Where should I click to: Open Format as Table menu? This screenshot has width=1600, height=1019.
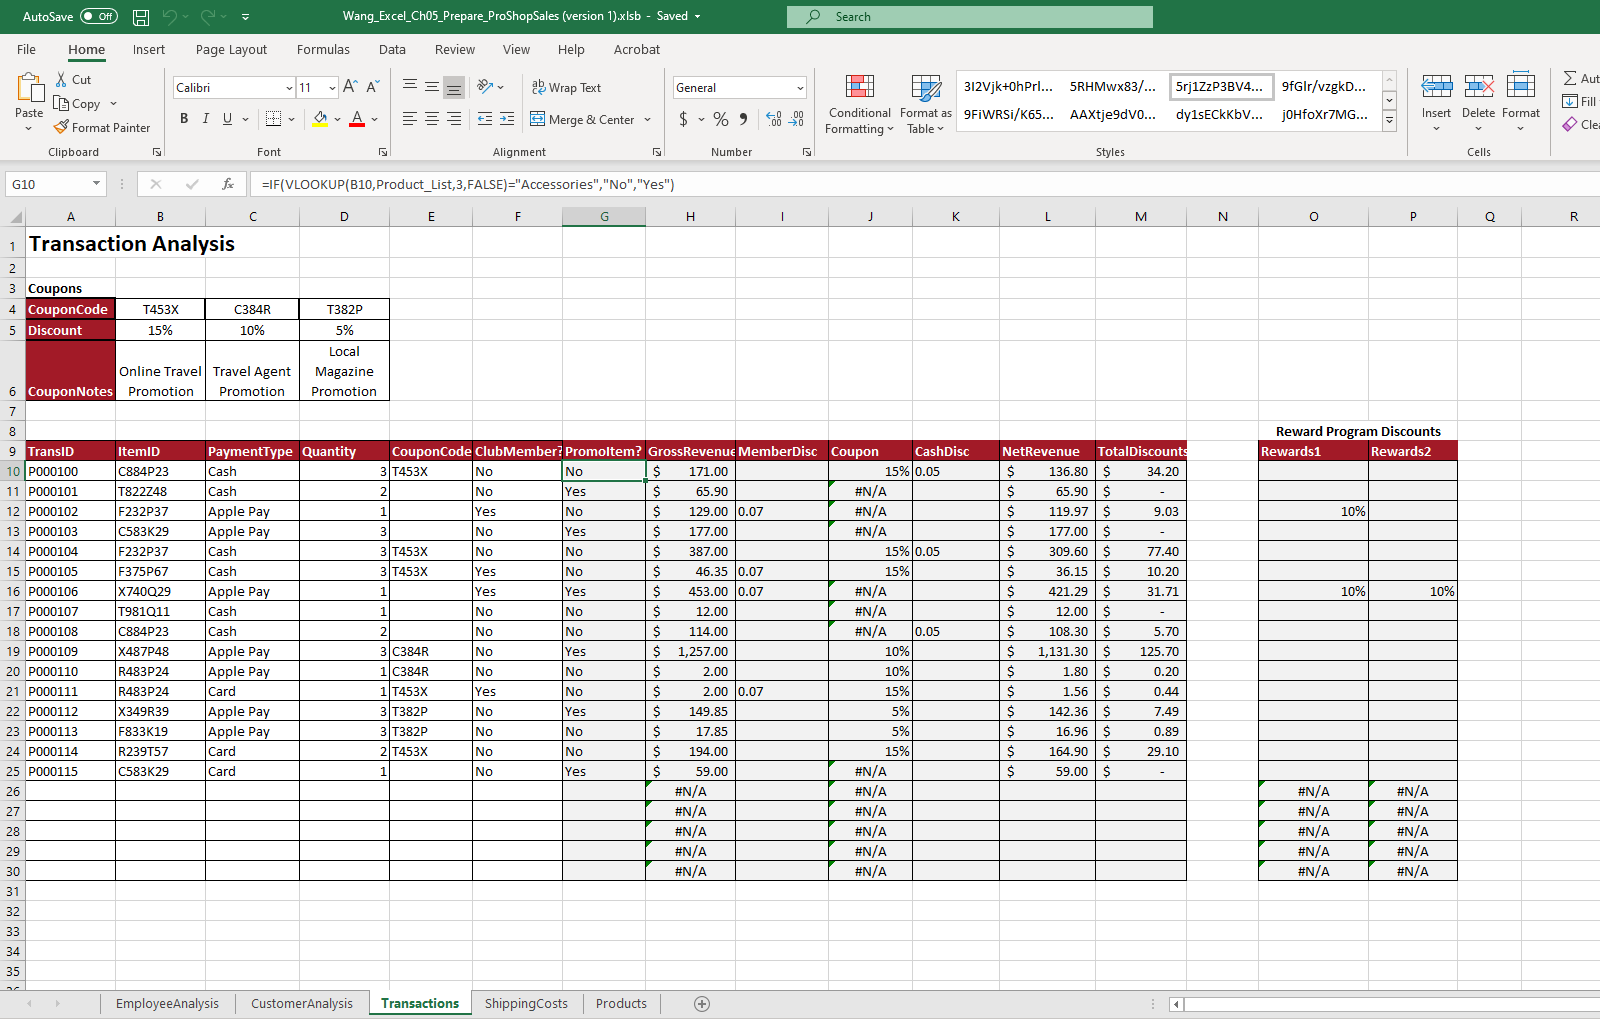(925, 103)
